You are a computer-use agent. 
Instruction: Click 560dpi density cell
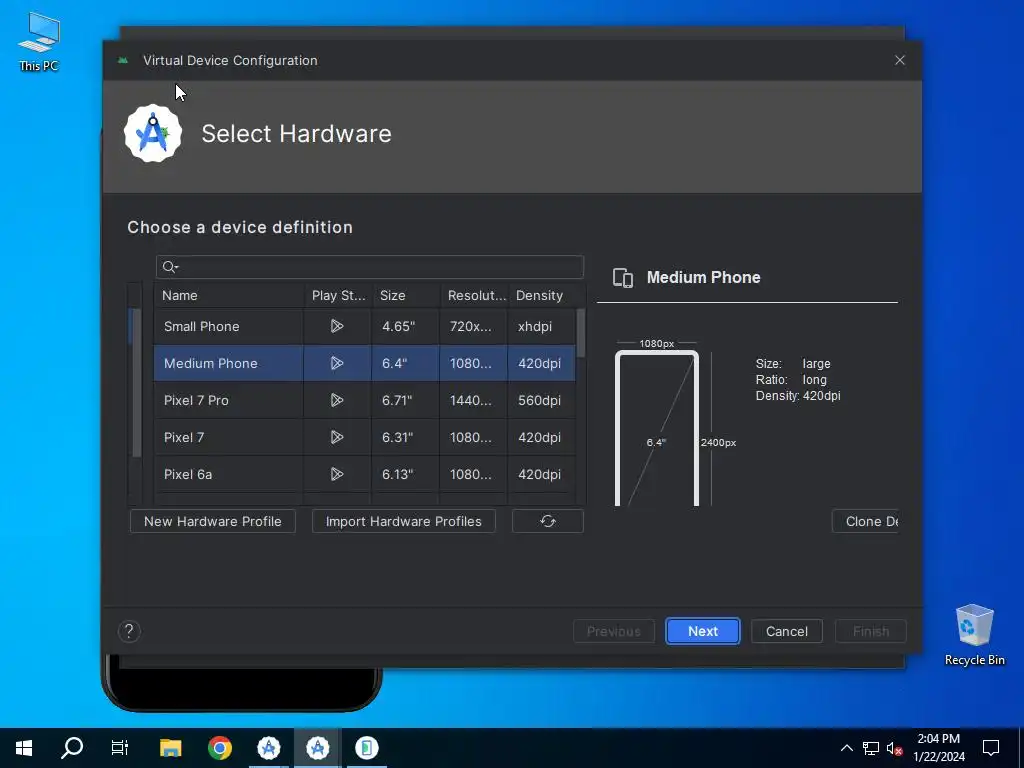(x=539, y=400)
